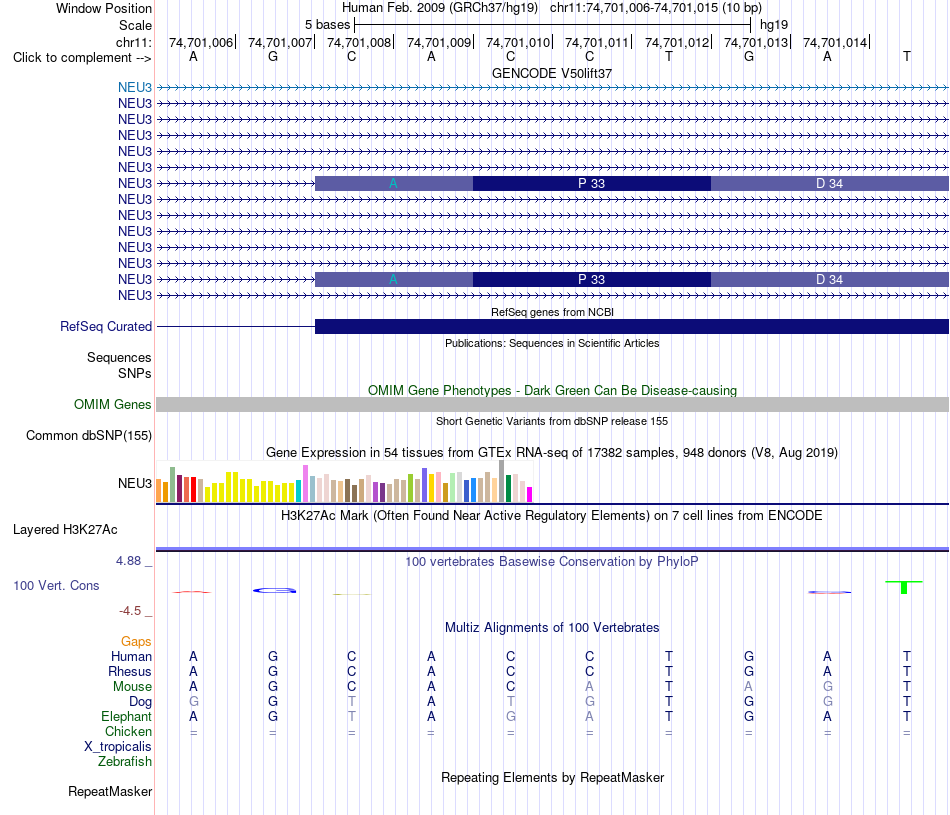The image size is (950, 815).
Task: Click the Mouse alignment row label
Action: pyautogui.click(x=132, y=687)
